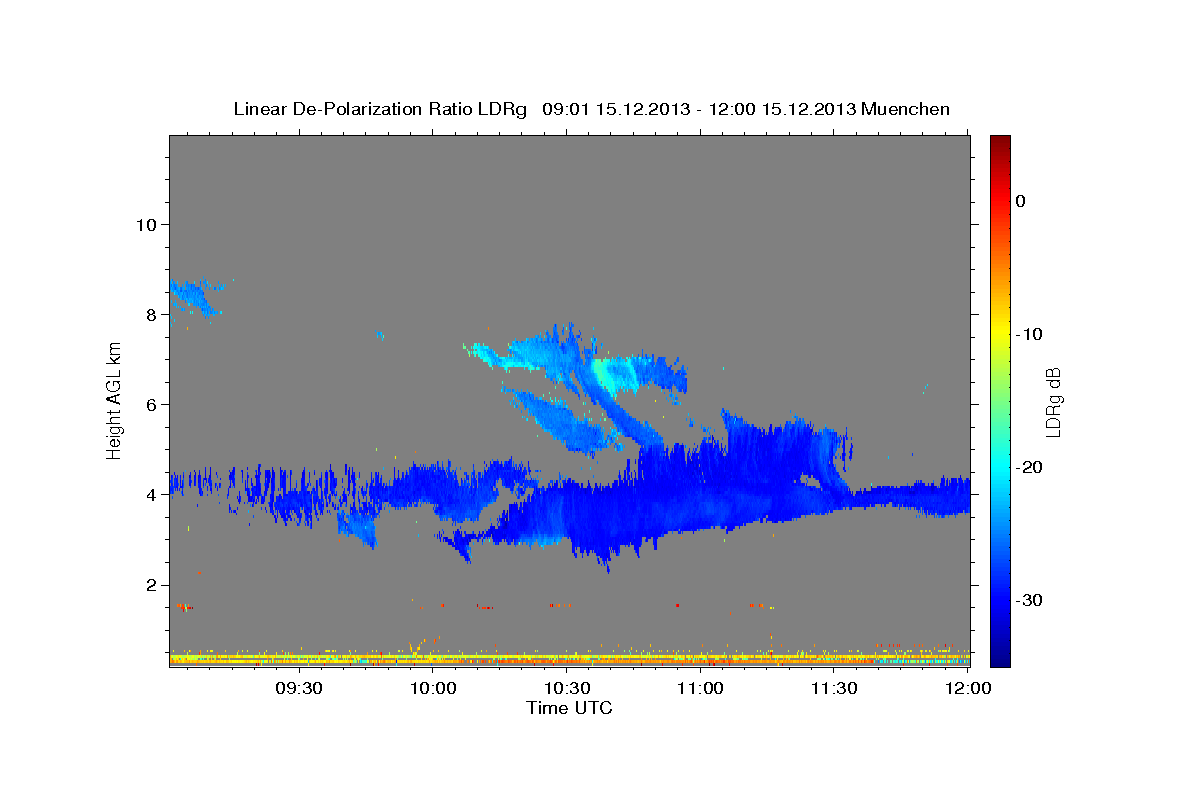Image resolution: width=1200 pixels, height=800 pixels.
Task: Click the 09:30 time tick label
Action: tap(299, 688)
